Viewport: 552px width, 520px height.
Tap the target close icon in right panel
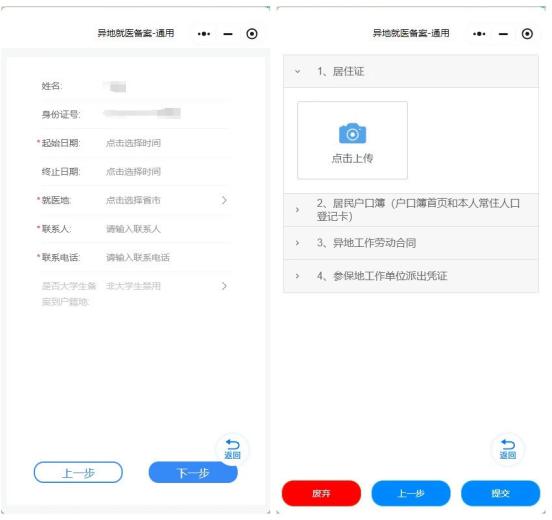527,34
